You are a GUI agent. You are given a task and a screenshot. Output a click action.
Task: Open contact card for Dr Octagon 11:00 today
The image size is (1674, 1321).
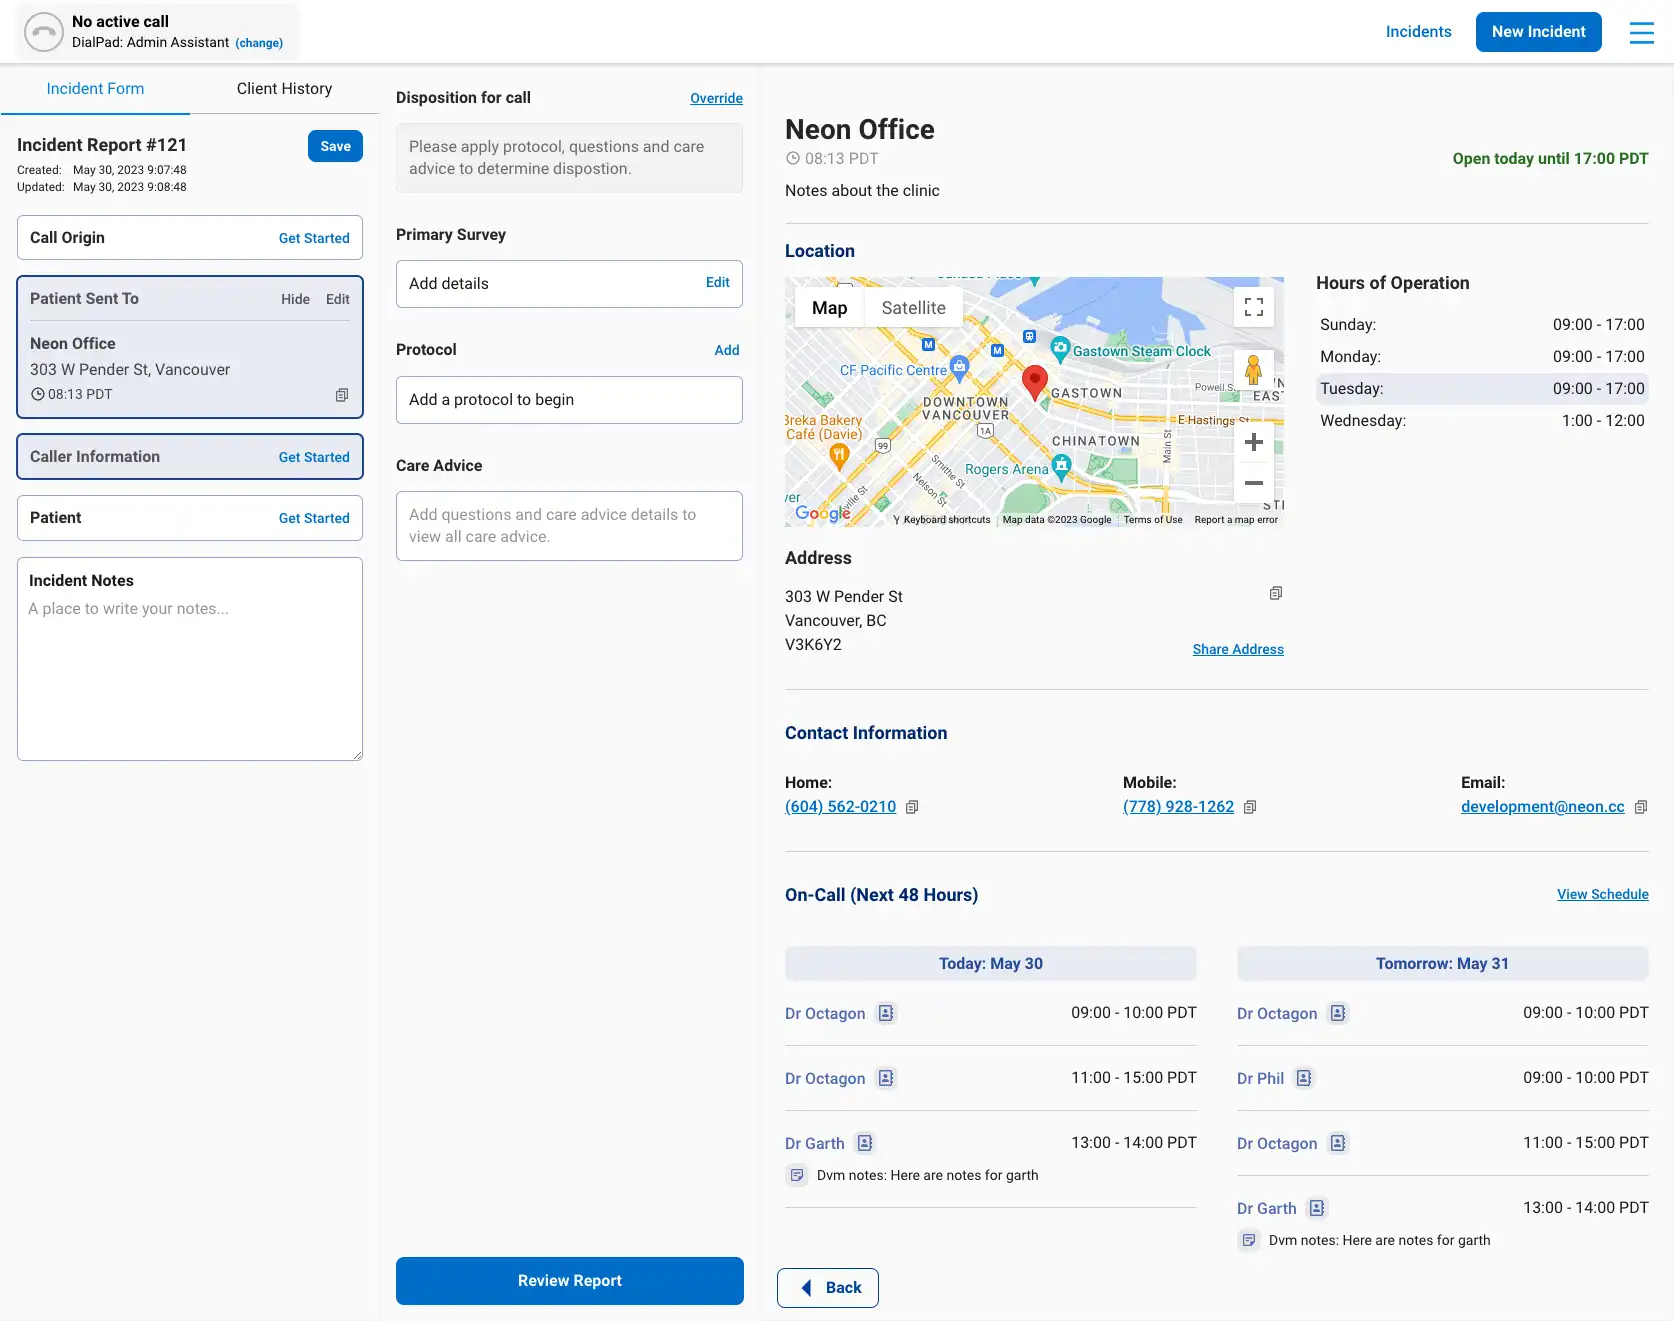click(x=886, y=1078)
